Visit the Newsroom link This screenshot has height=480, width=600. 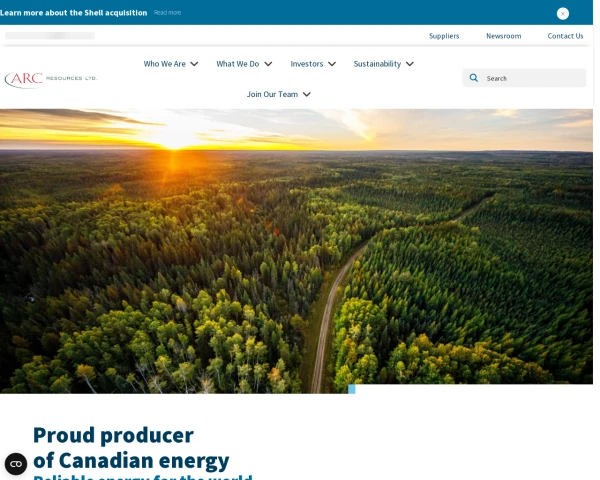(x=504, y=36)
